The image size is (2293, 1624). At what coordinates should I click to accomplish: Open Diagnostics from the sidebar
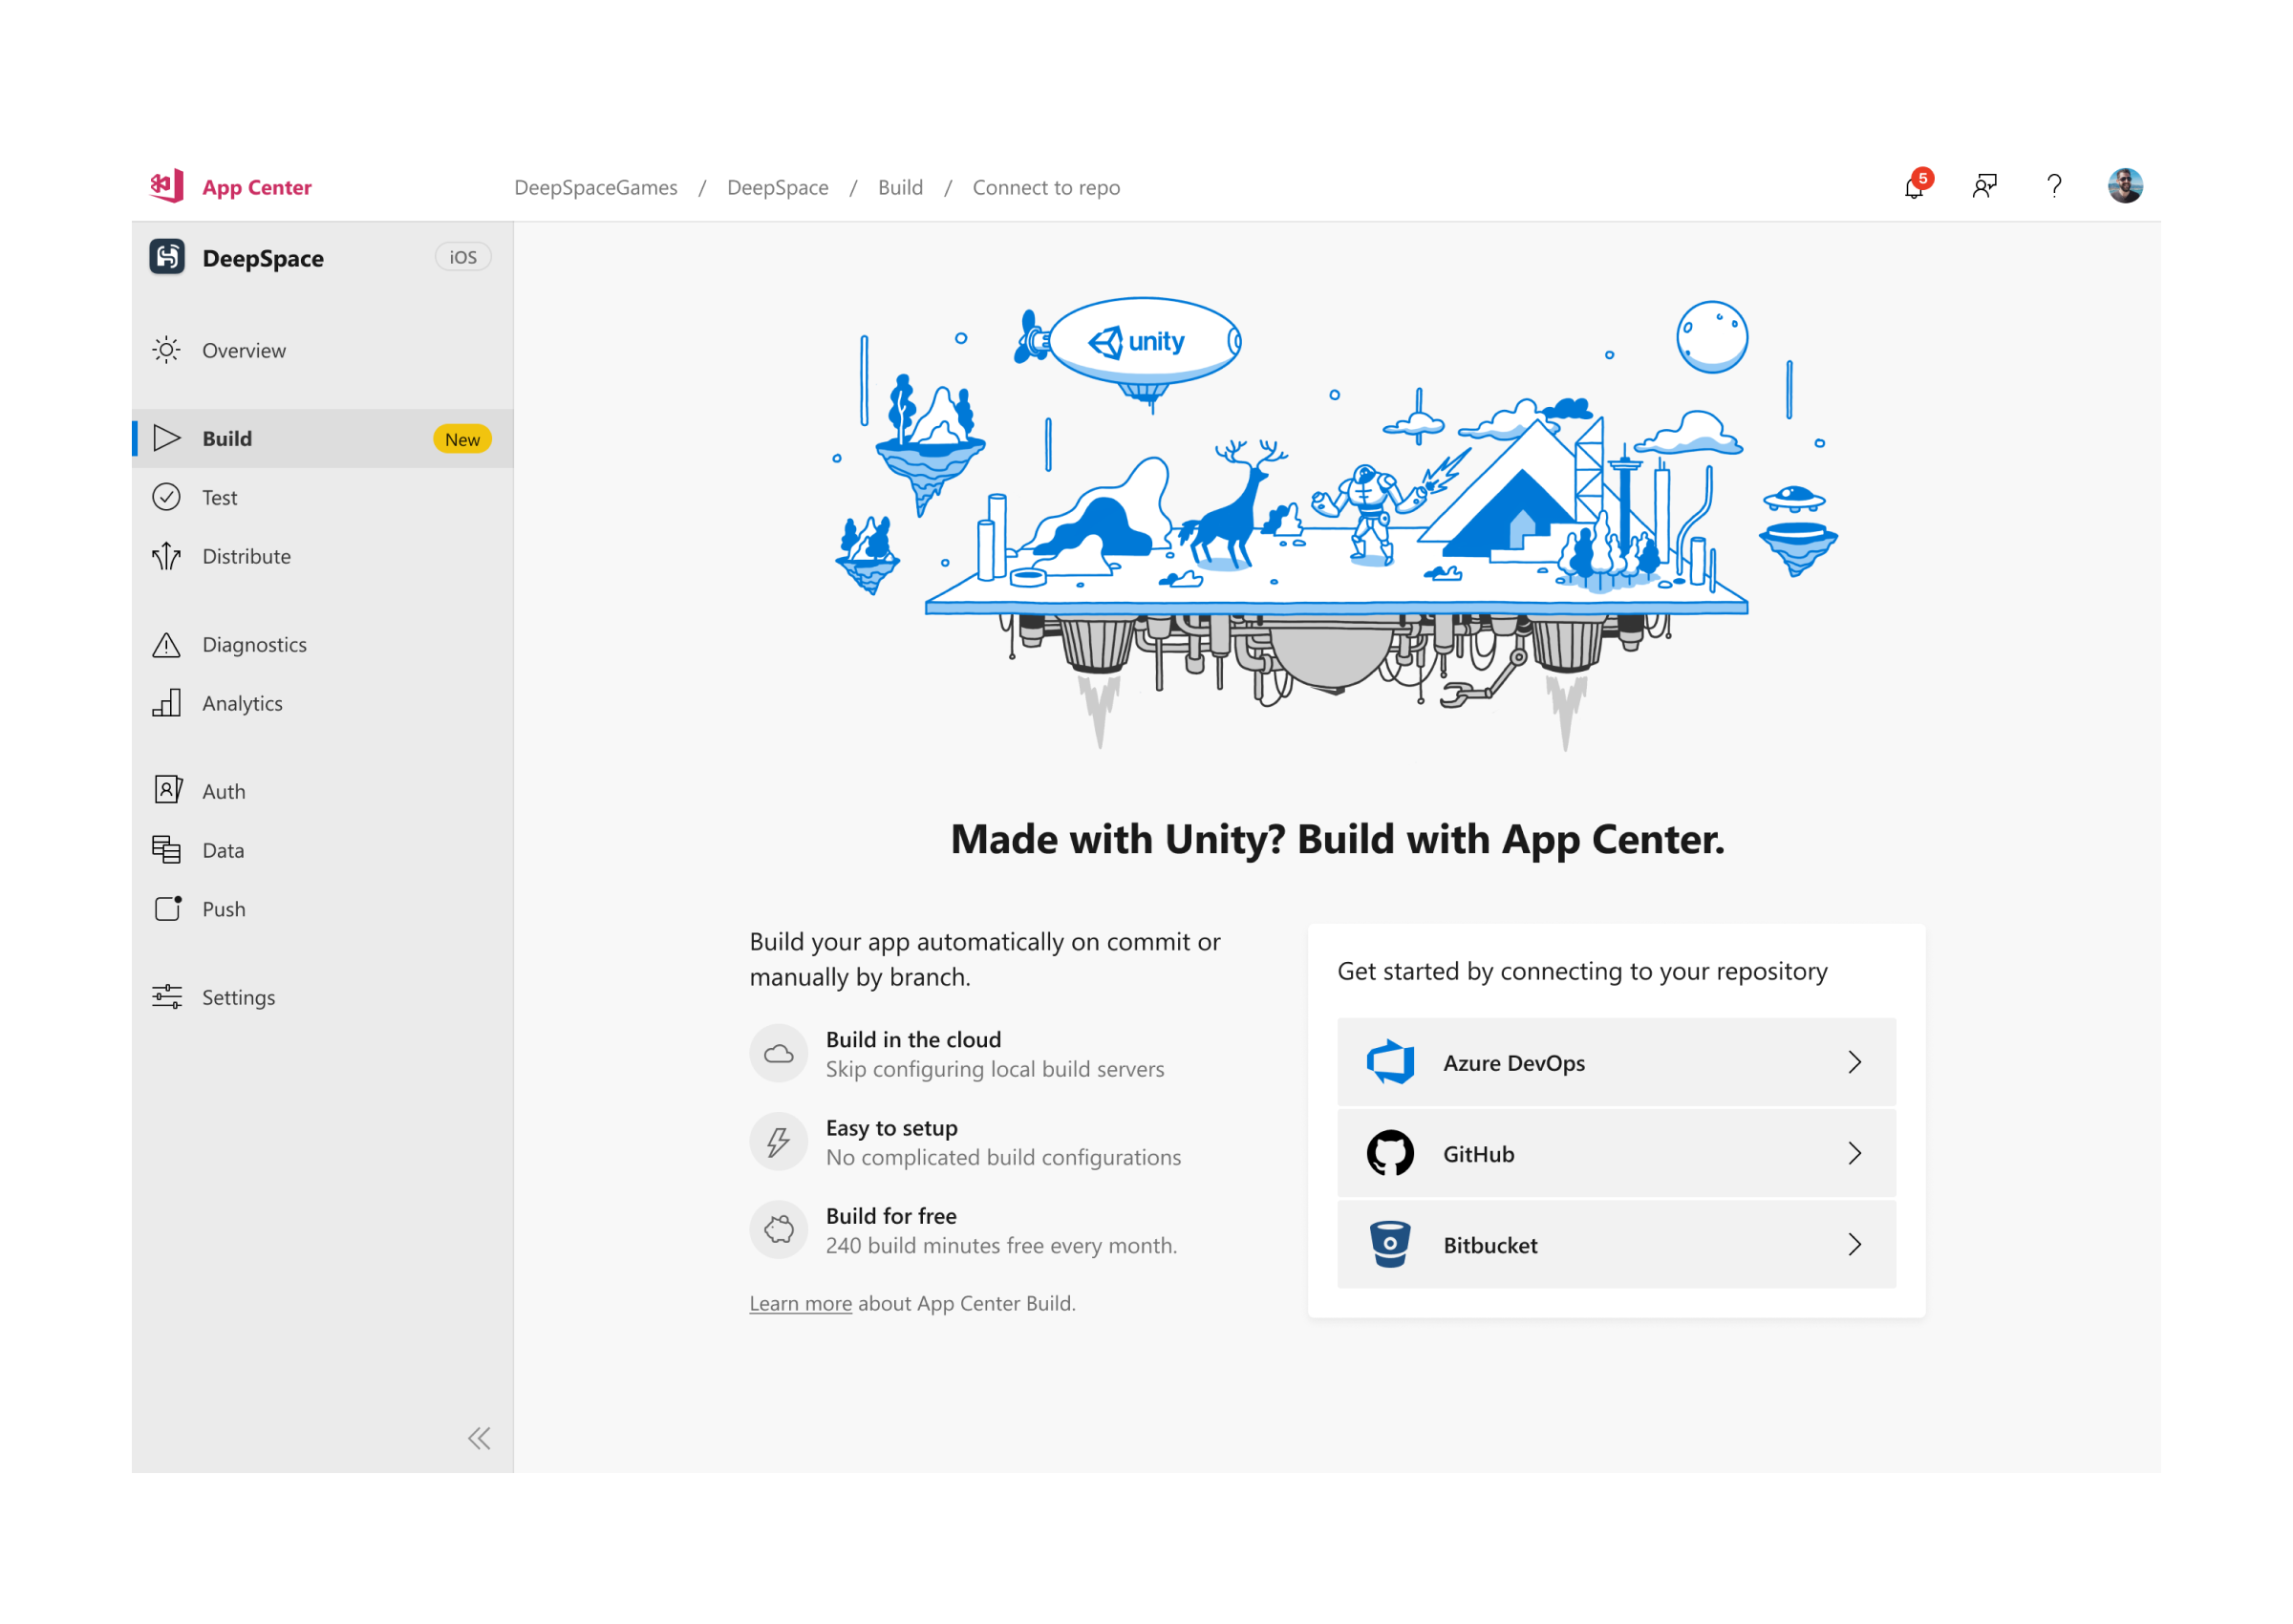click(x=254, y=644)
